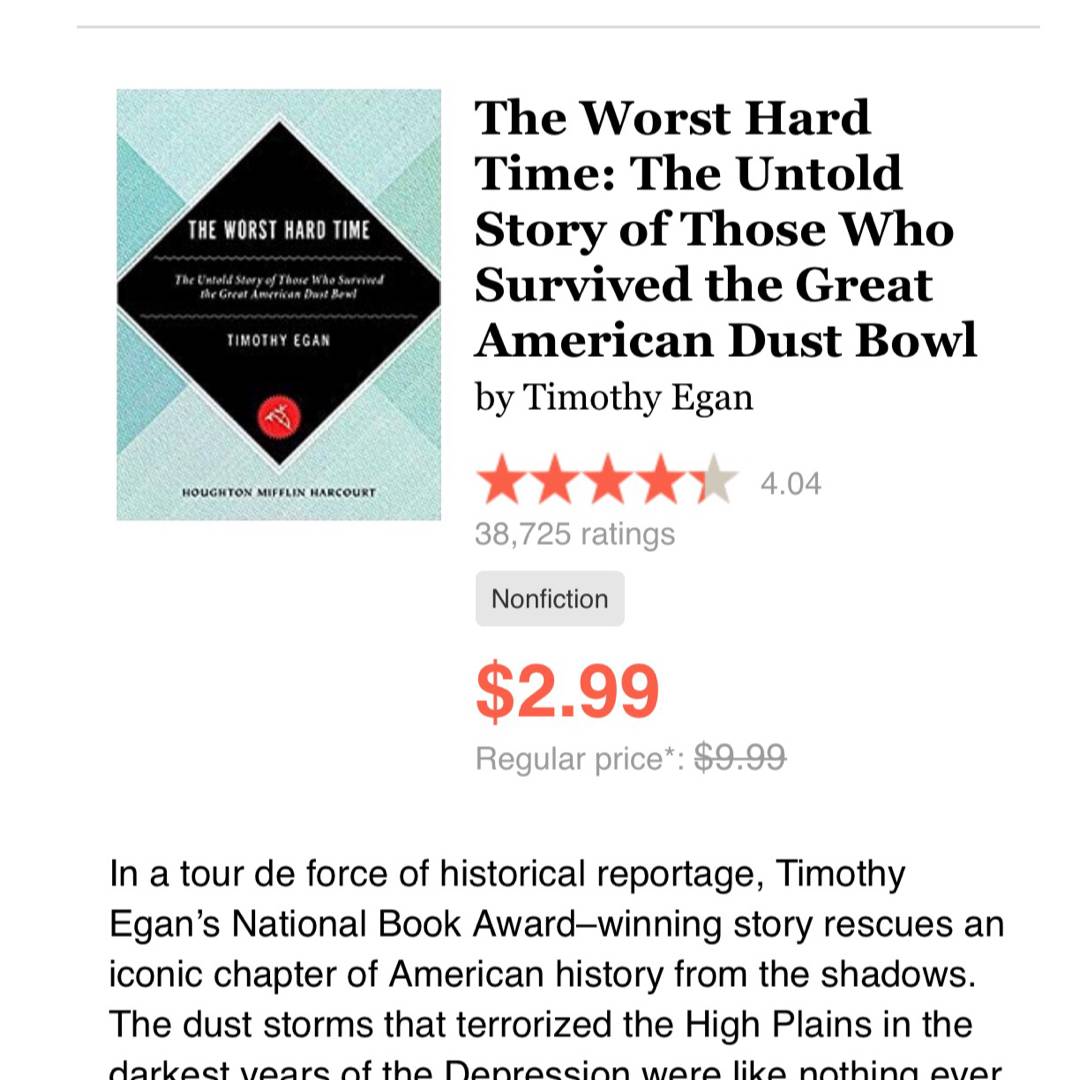Image resolution: width=1080 pixels, height=1080 pixels.
Task: Click the second red rating star
Action: [555, 481]
